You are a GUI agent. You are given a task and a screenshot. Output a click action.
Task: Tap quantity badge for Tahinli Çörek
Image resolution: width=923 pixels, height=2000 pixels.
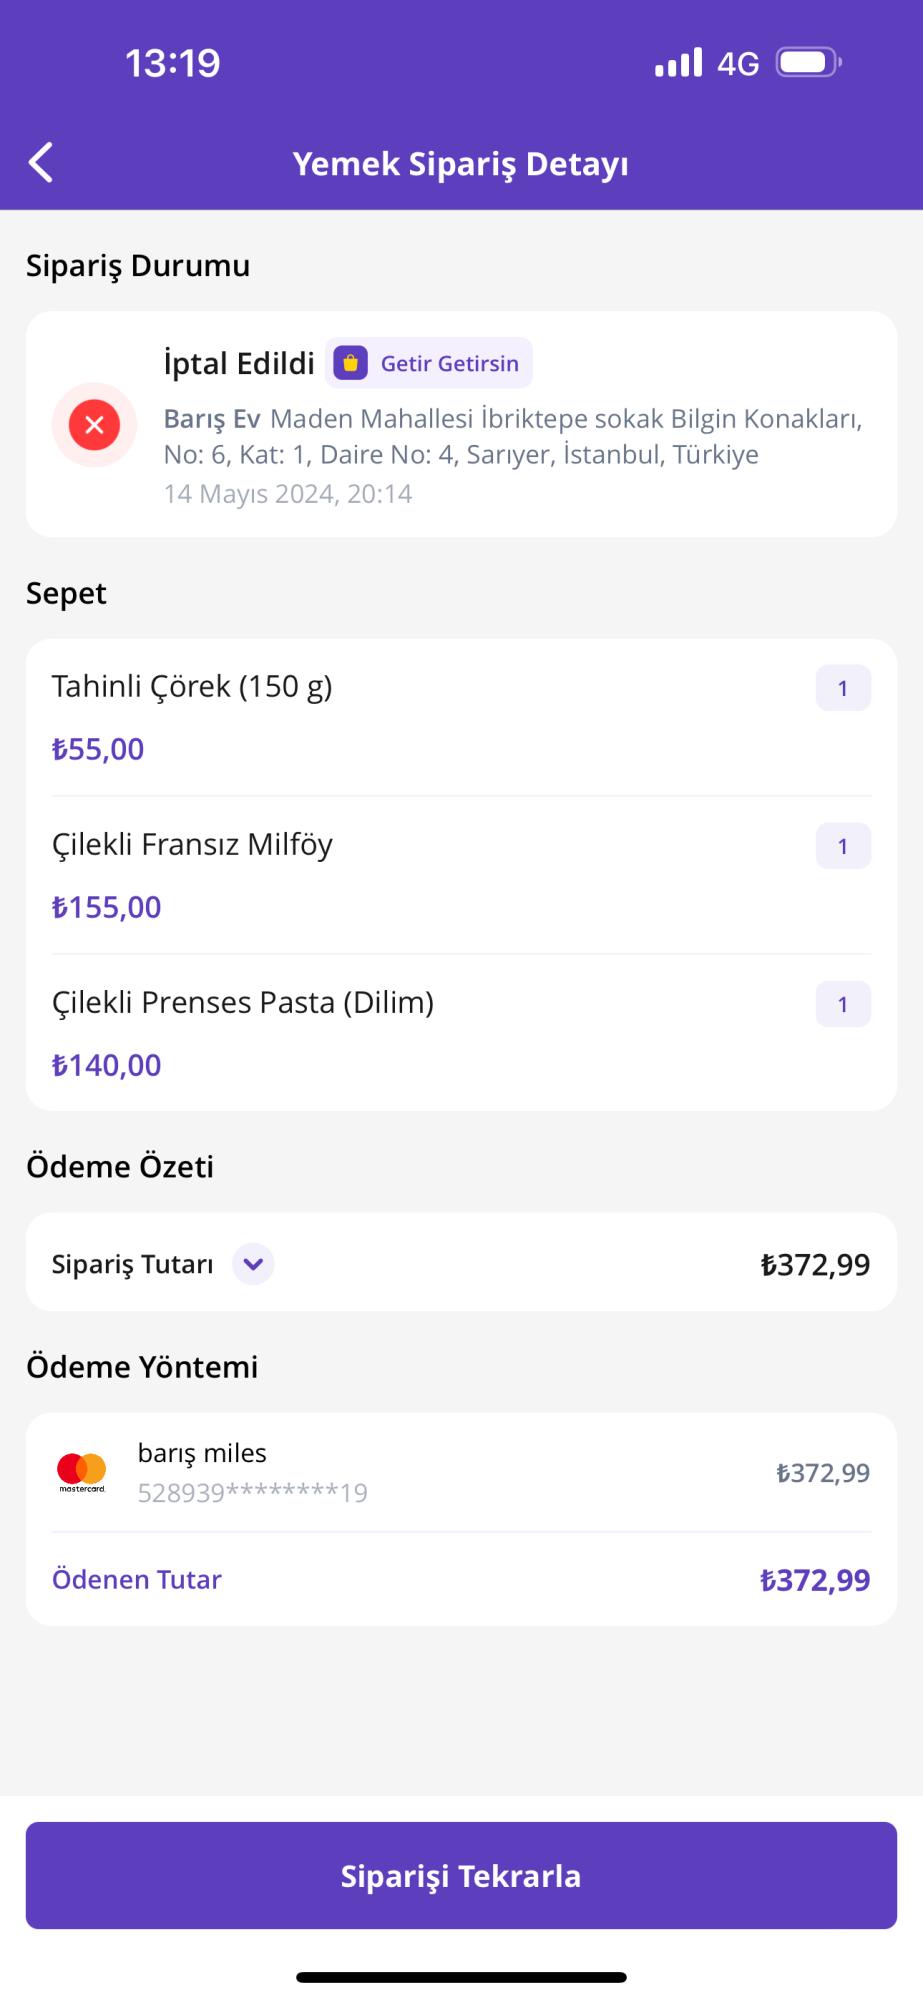click(843, 688)
